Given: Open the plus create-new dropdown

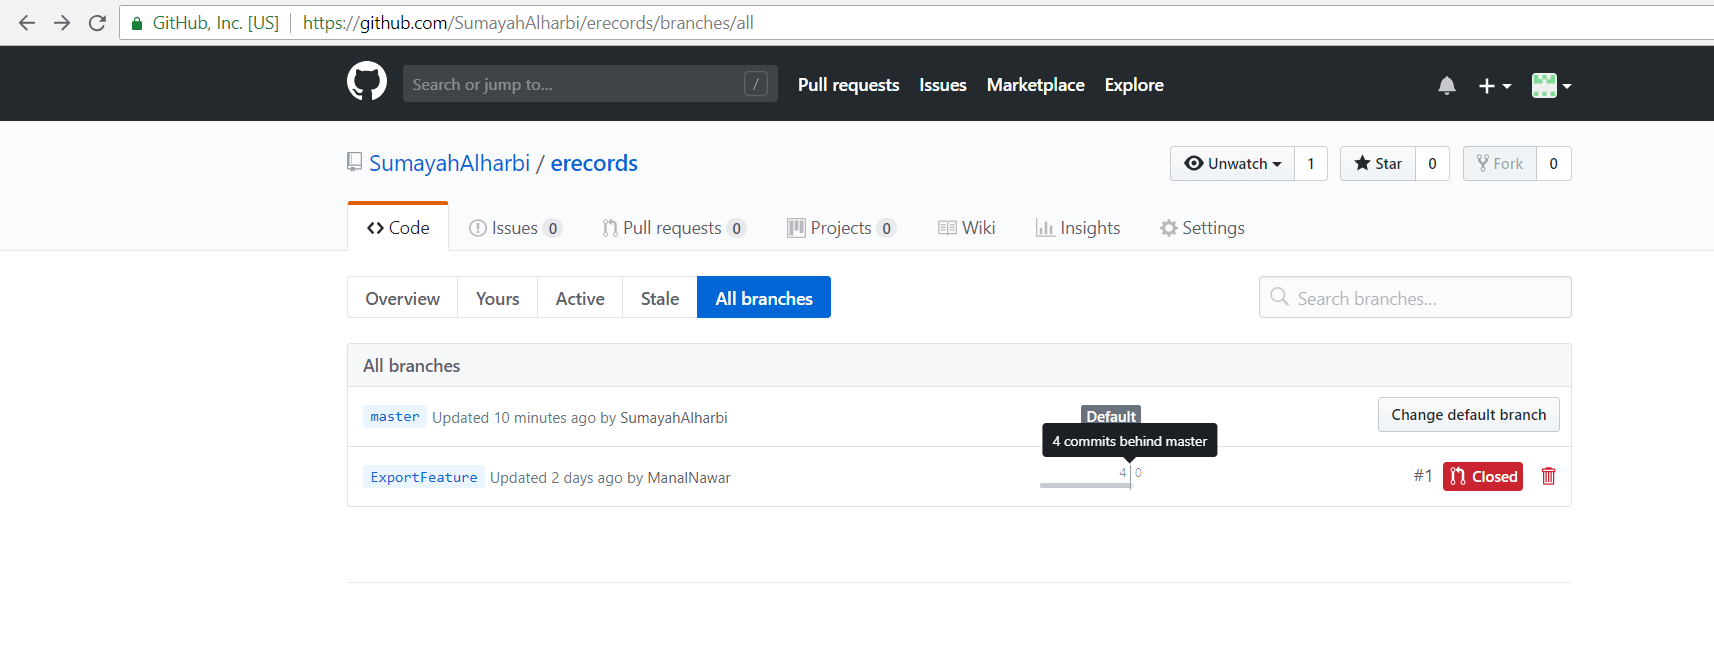Looking at the screenshot, I should tap(1495, 86).
